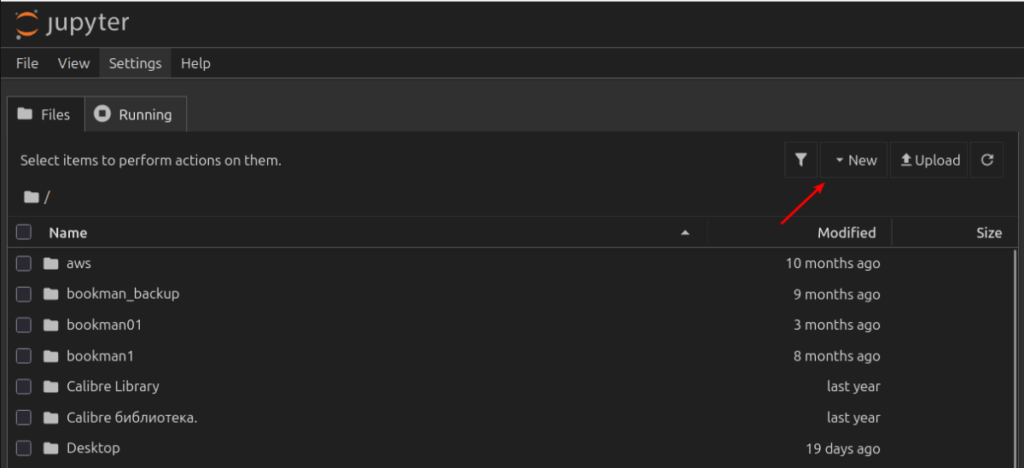This screenshot has height=468, width=1024.
Task: Click the Calibre Library folder icon
Action: 51,387
